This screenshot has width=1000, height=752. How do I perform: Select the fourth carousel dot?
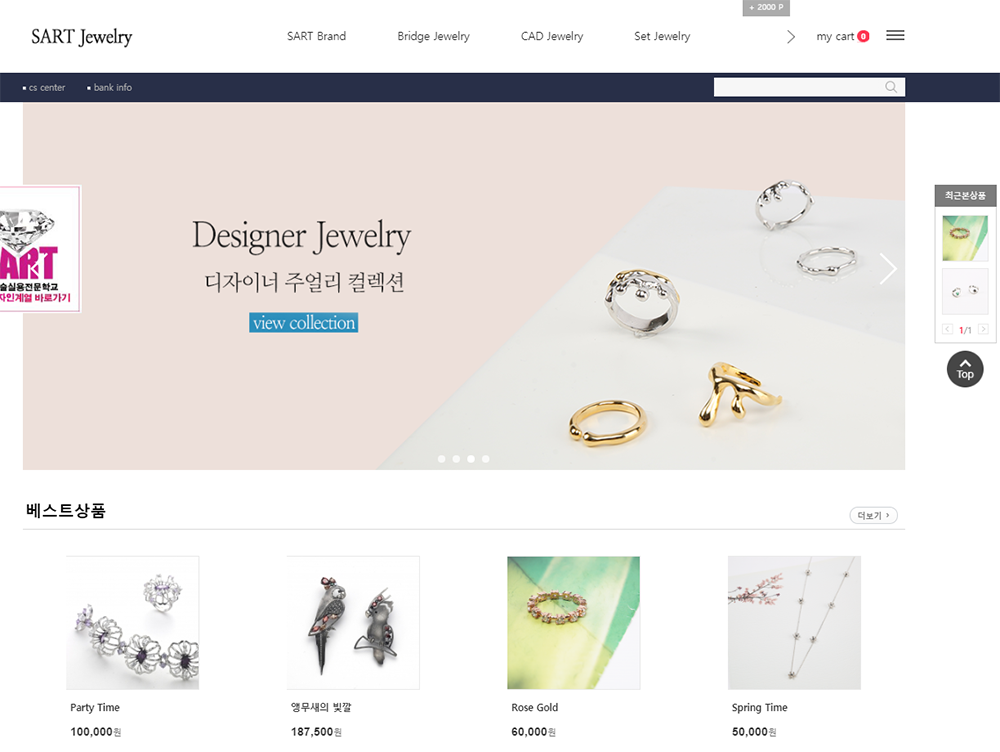coord(485,459)
